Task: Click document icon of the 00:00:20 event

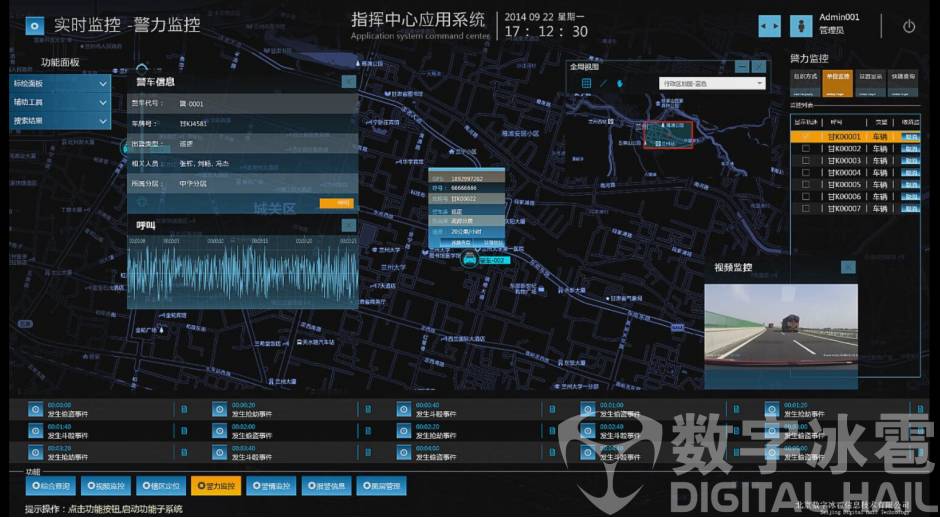Action: point(368,409)
